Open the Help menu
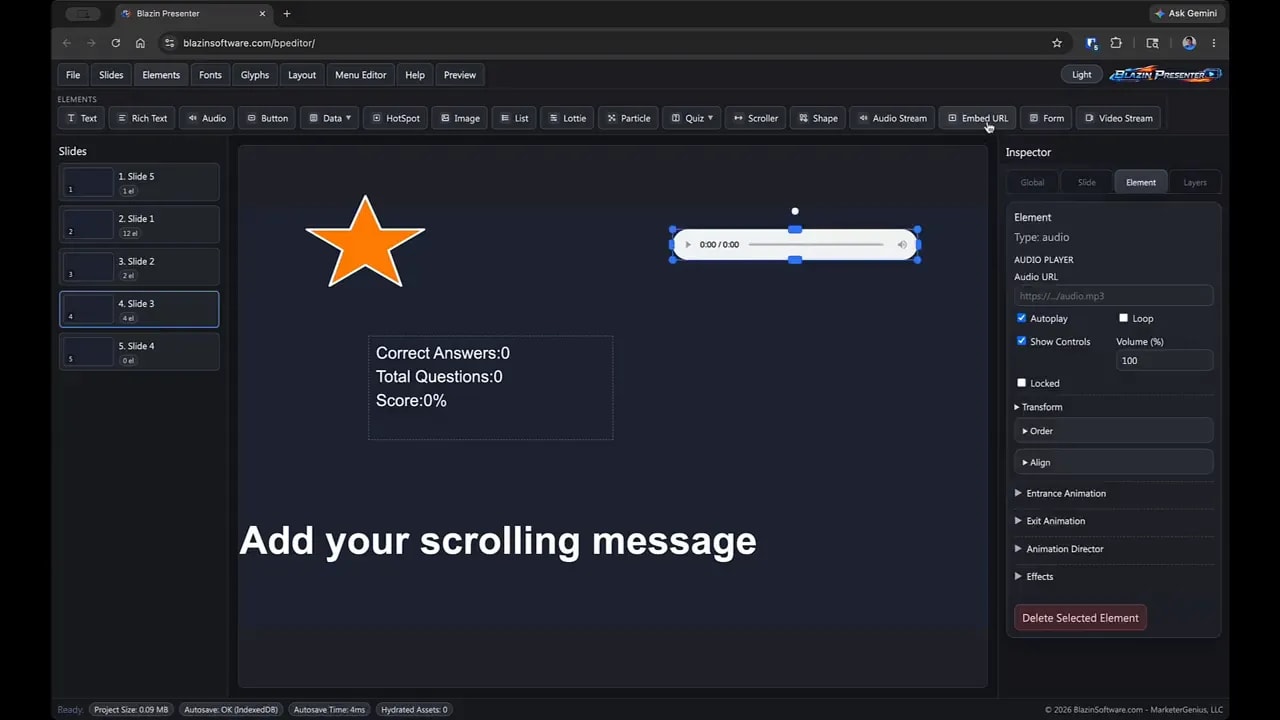 point(415,75)
